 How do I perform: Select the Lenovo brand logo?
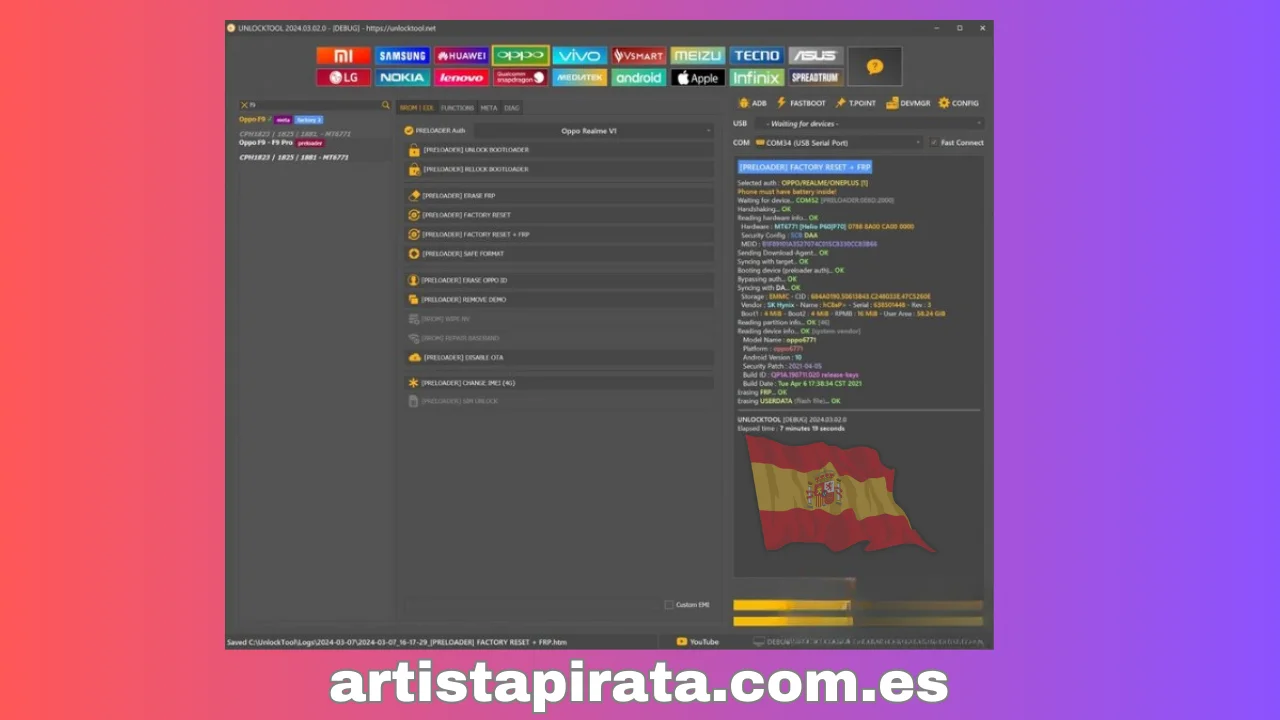[x=461, y=77]
